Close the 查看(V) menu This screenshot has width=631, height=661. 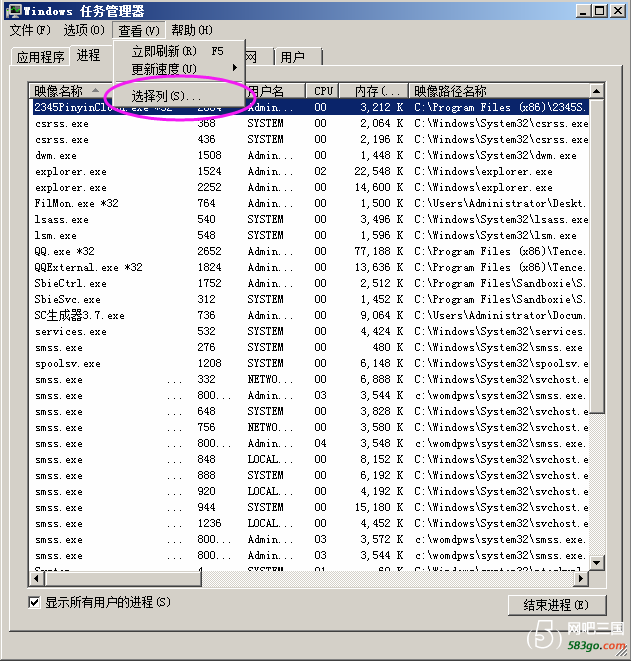tap(139, 30)
